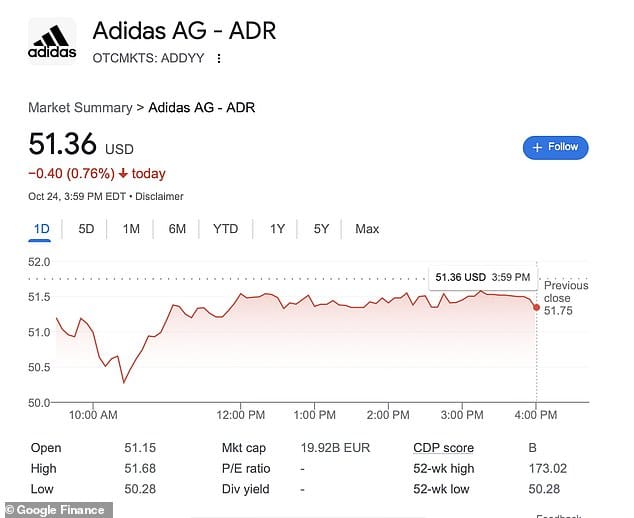Switch to 6M chart range

[x=177, y=229]
